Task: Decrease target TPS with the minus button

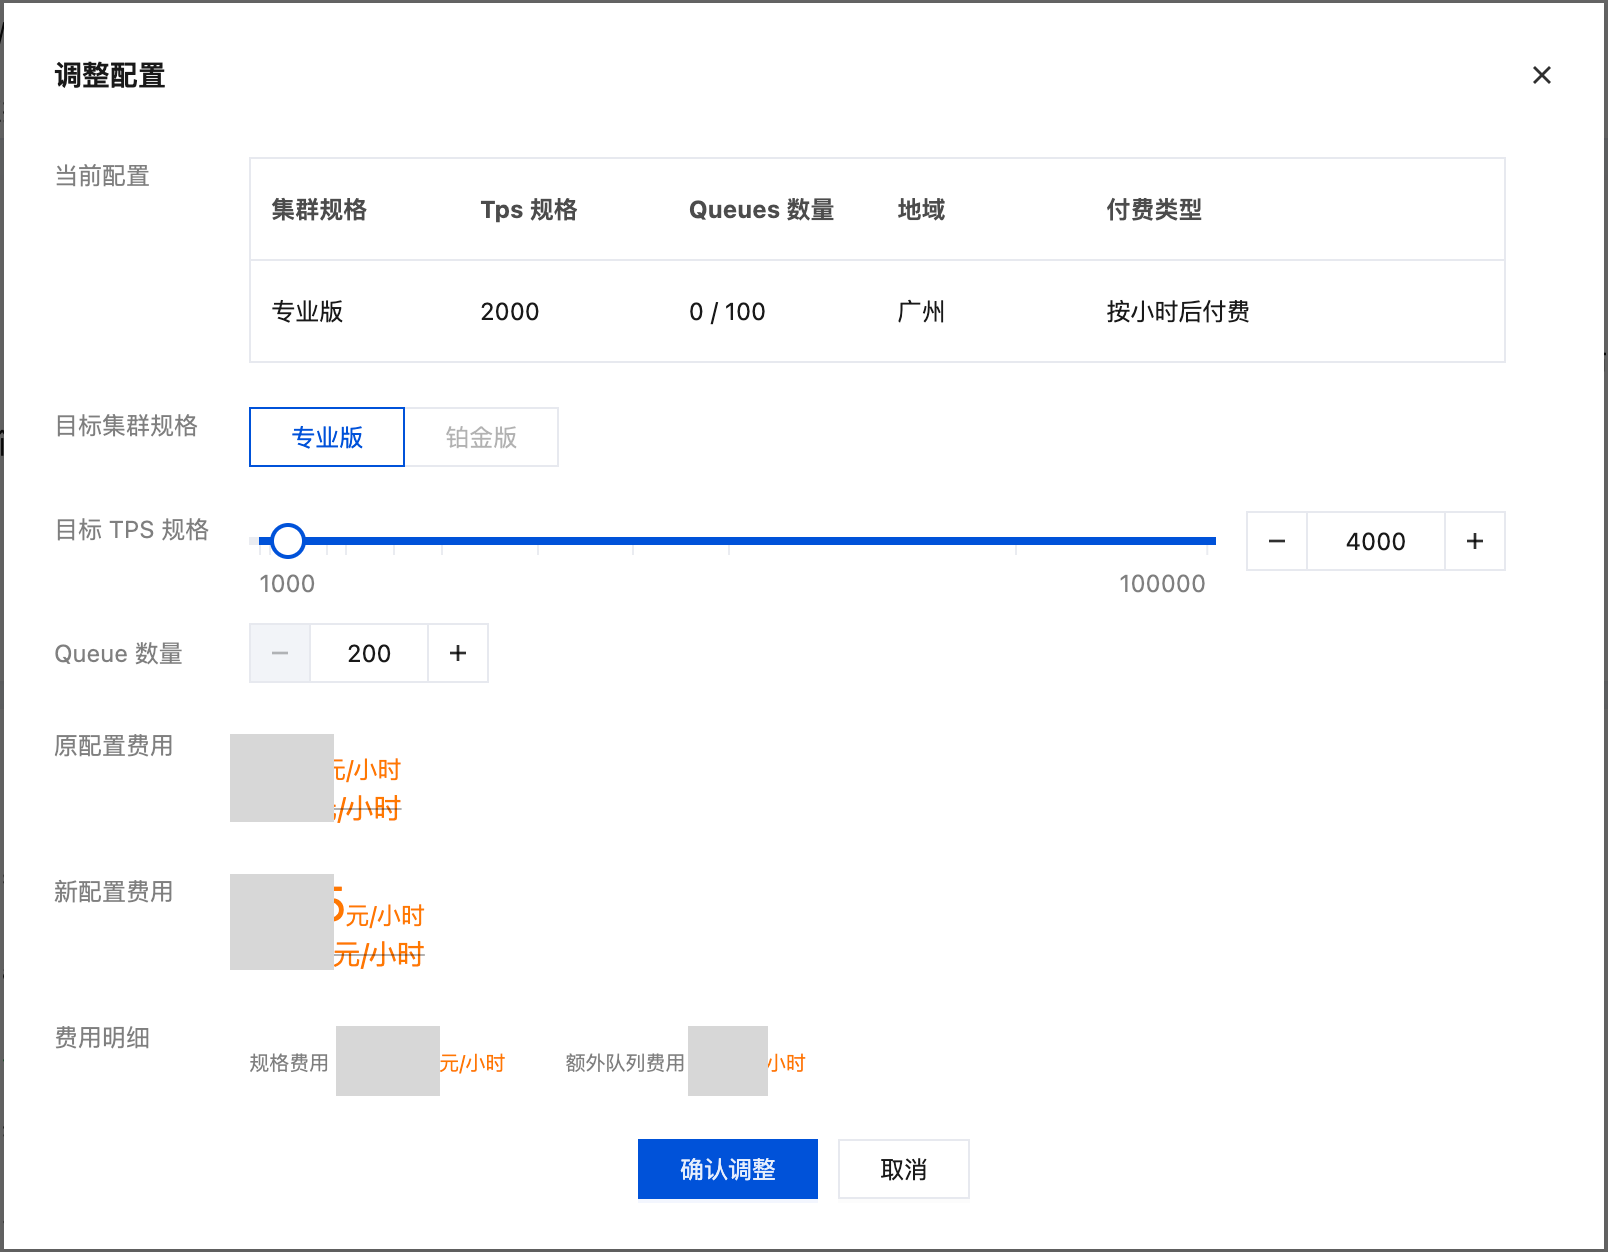Action: coord(1276,541)
